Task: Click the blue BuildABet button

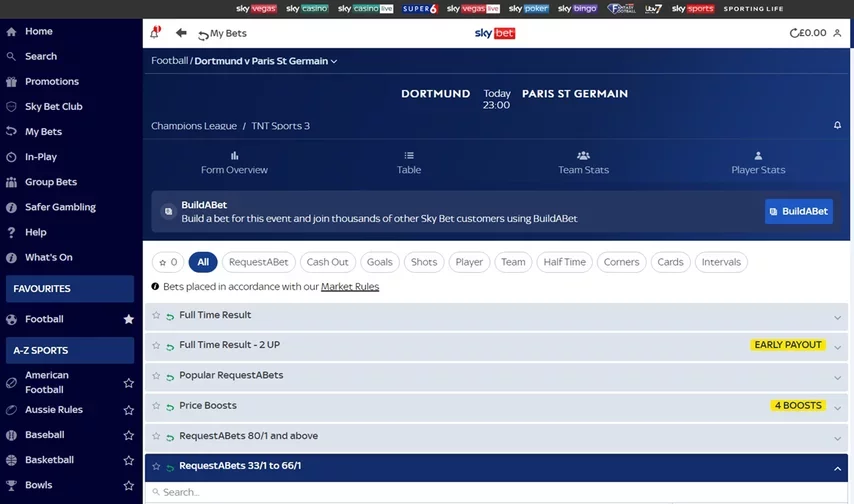Action: pyautogui.click(x=798, y=211)
